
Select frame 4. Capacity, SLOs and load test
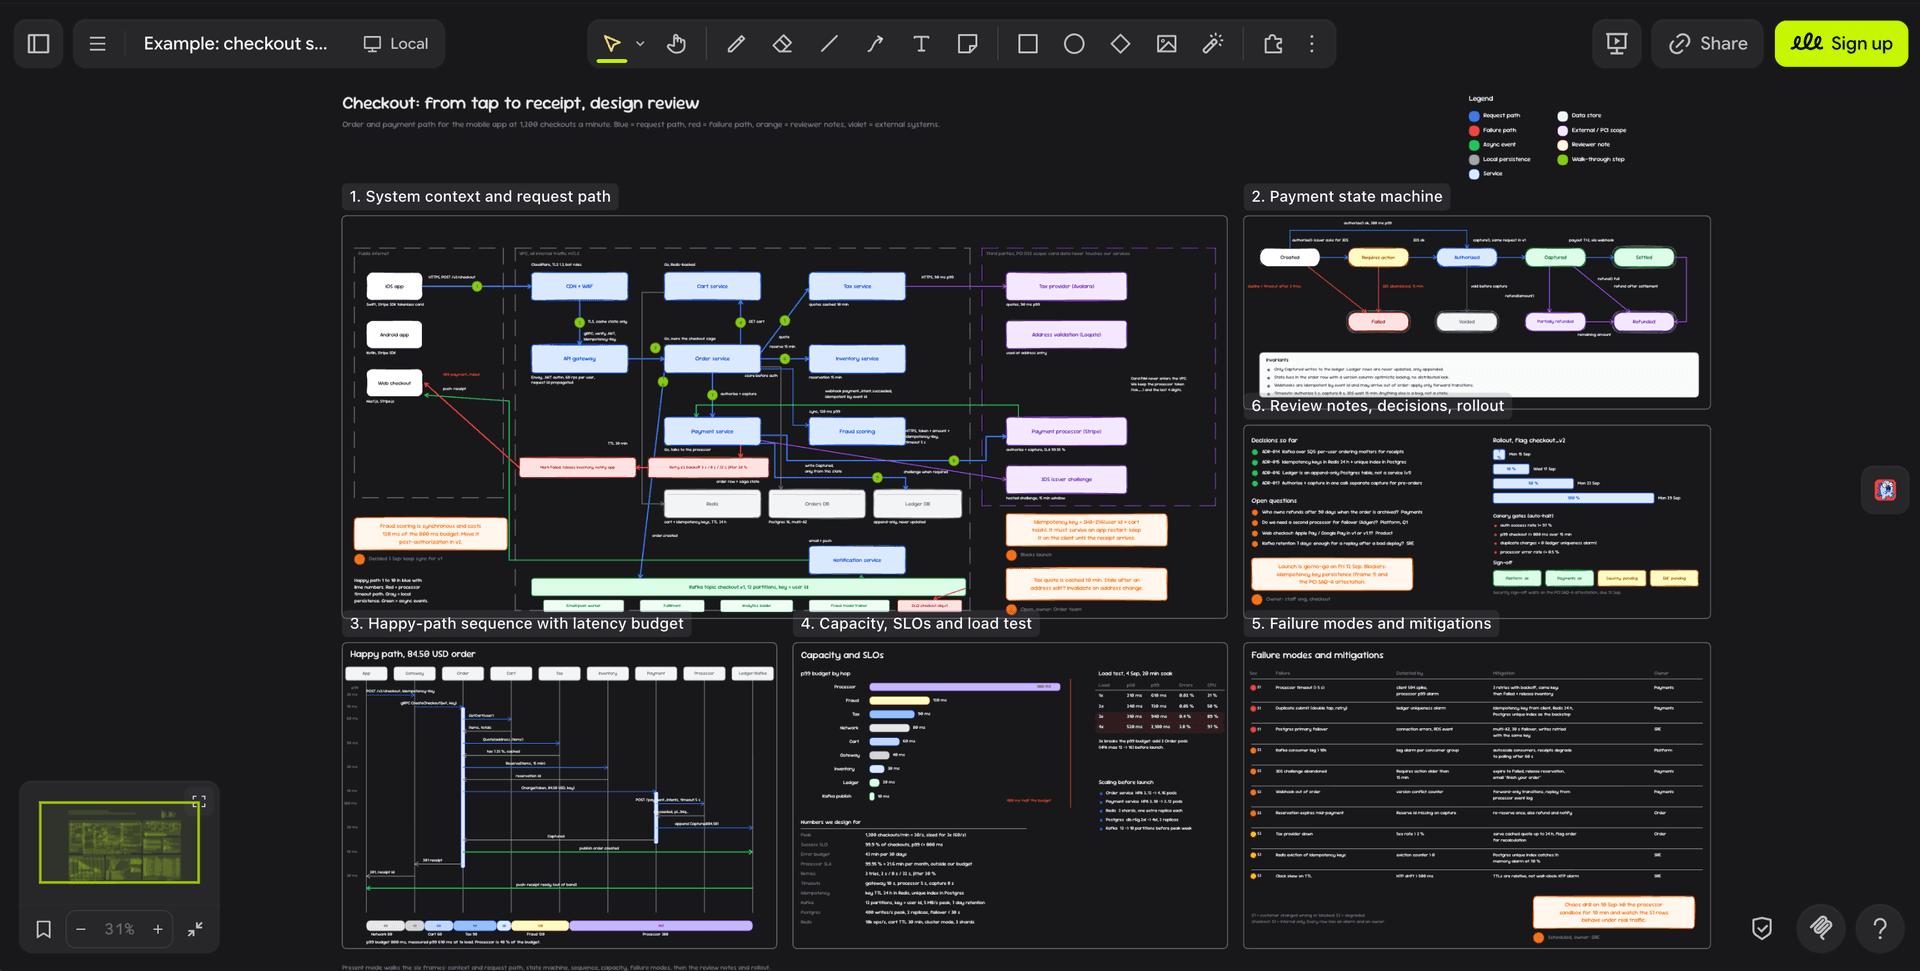916,624
